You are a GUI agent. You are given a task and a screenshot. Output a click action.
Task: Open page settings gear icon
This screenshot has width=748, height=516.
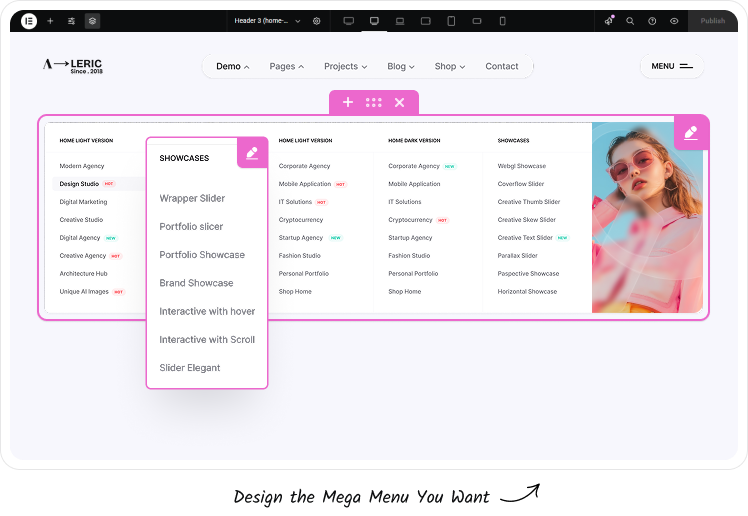[317, 20]
